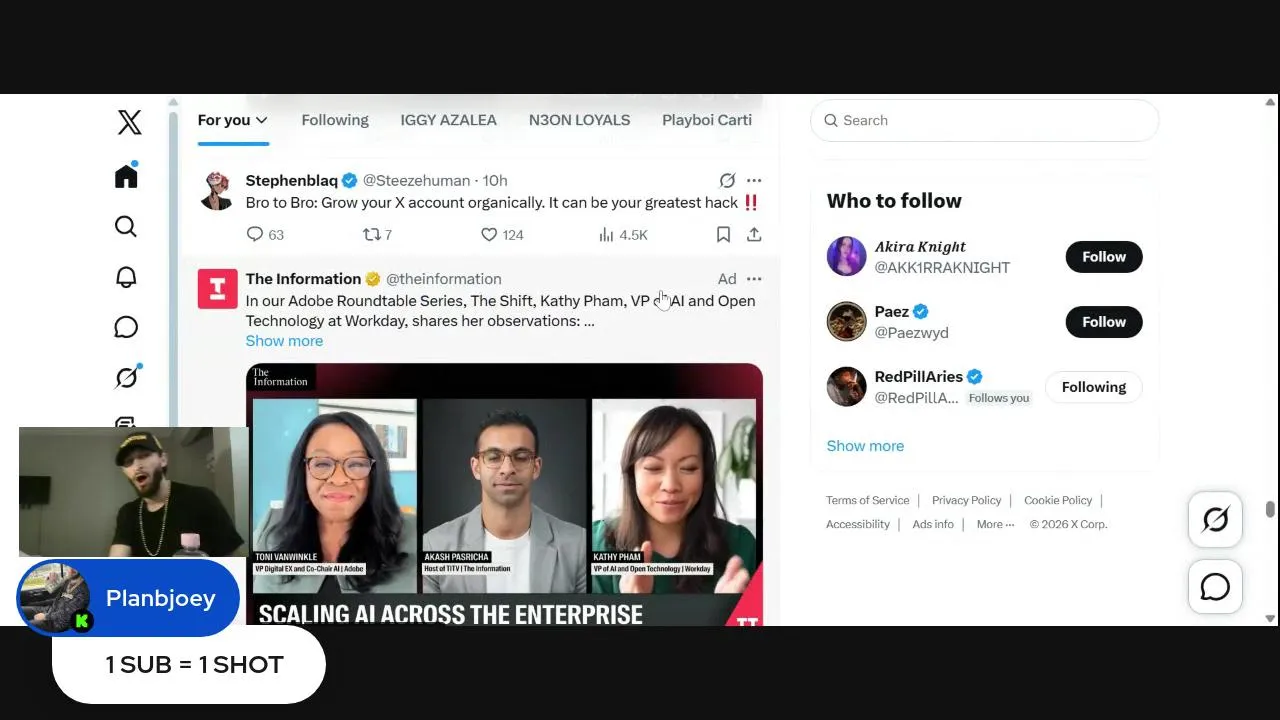Open the Explore magnifier icon in sidebar
Image resolution: width=1280 pixels, height=720 pixels.
click(x=126, y=226)
